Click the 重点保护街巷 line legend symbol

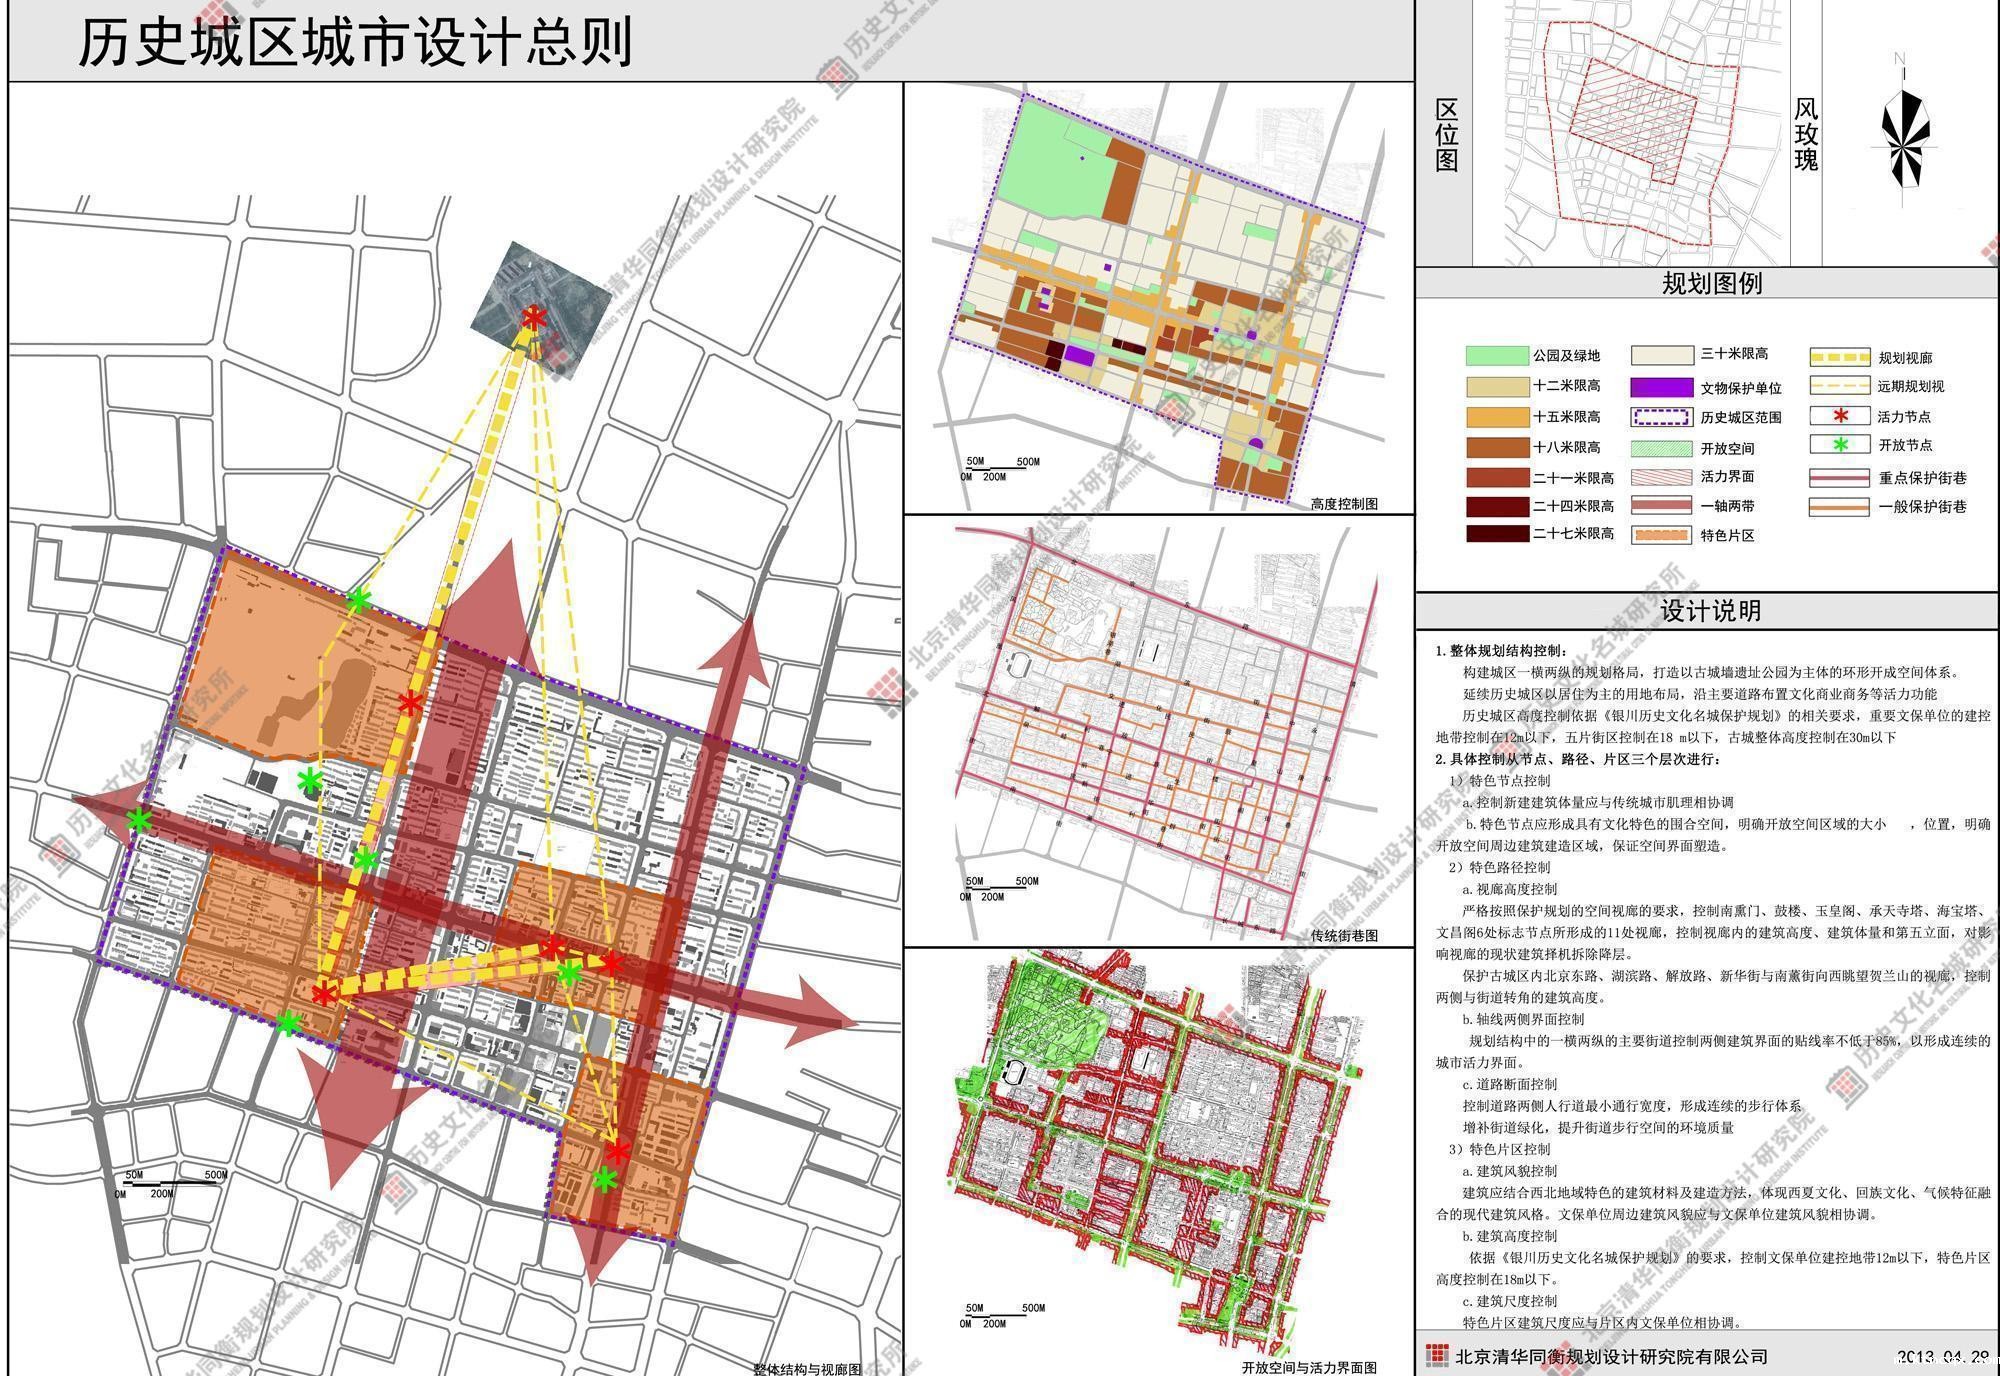1838,478
